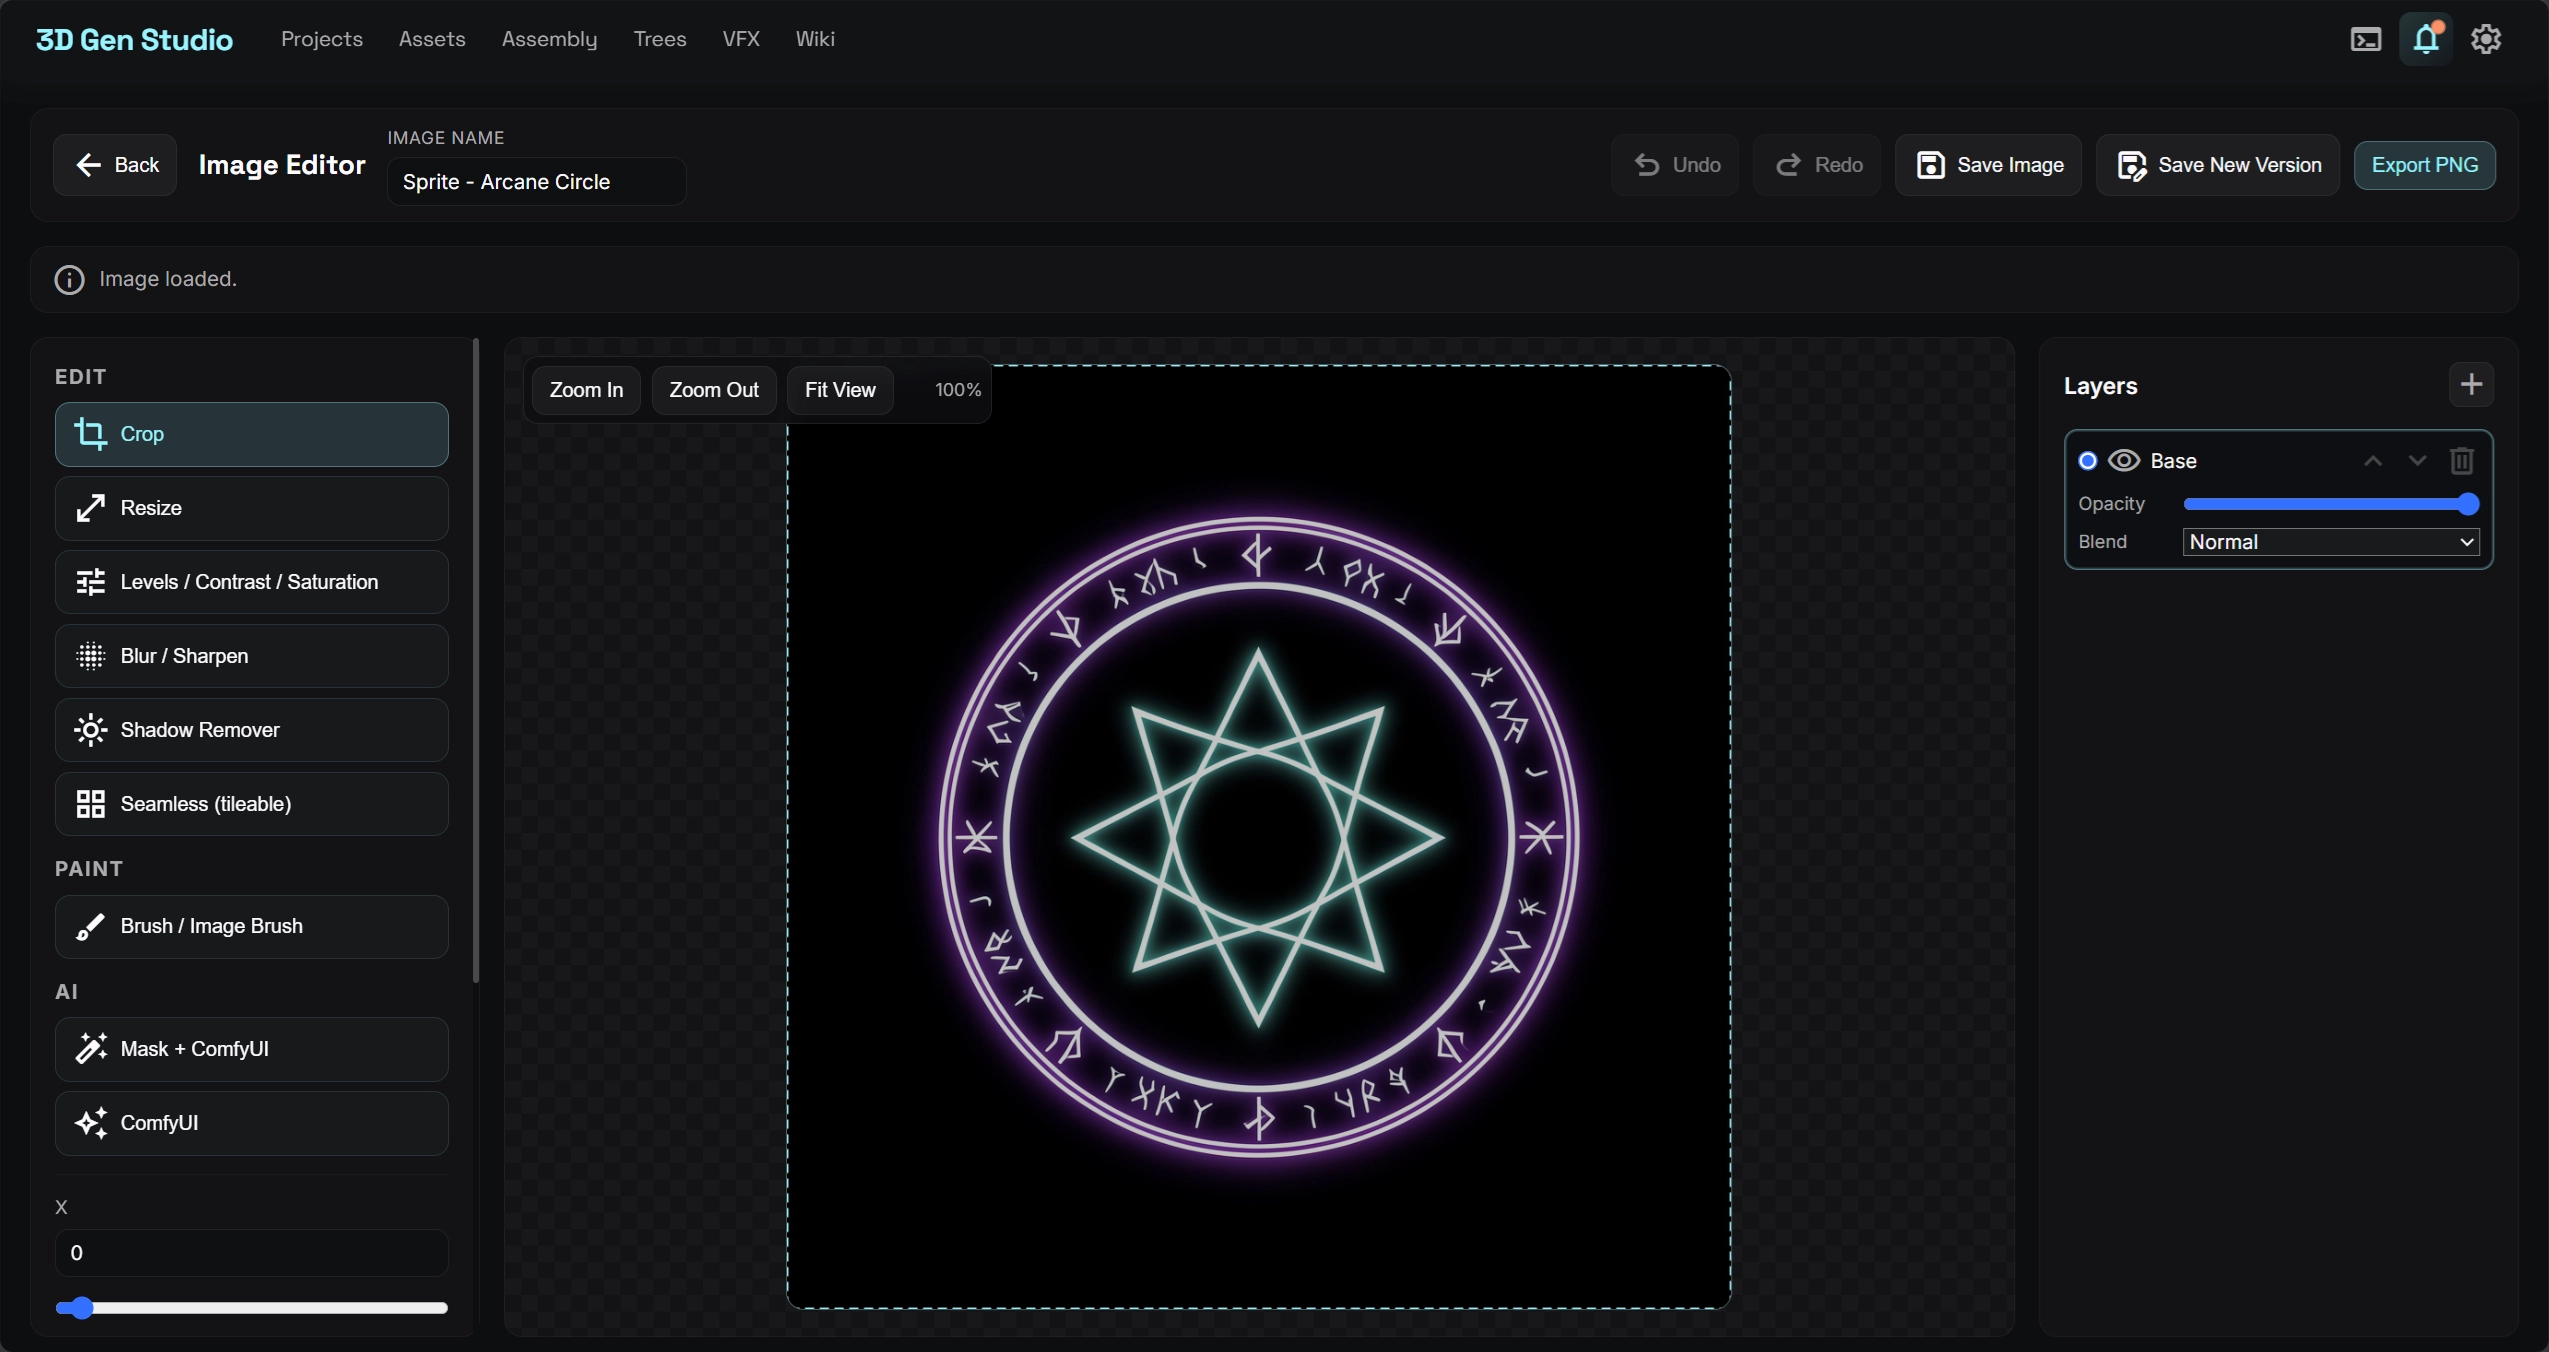2549x1352 pixels.
Task: Select the Base layer radio button
Action: [2088, 461]
